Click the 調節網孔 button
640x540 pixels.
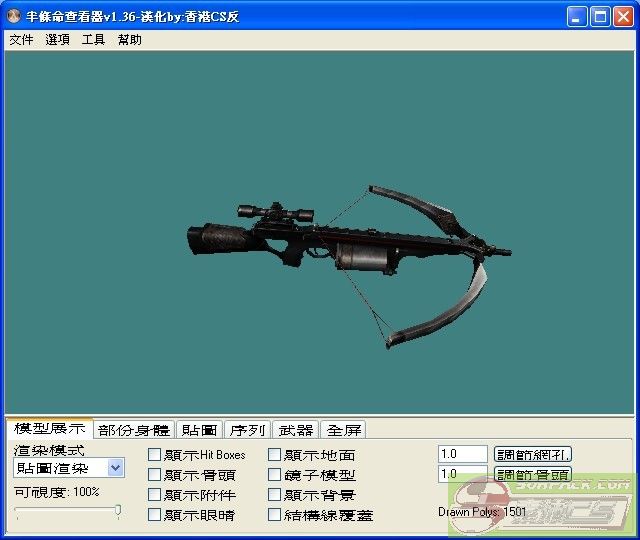pyautogui.click(x=533, y=455)
